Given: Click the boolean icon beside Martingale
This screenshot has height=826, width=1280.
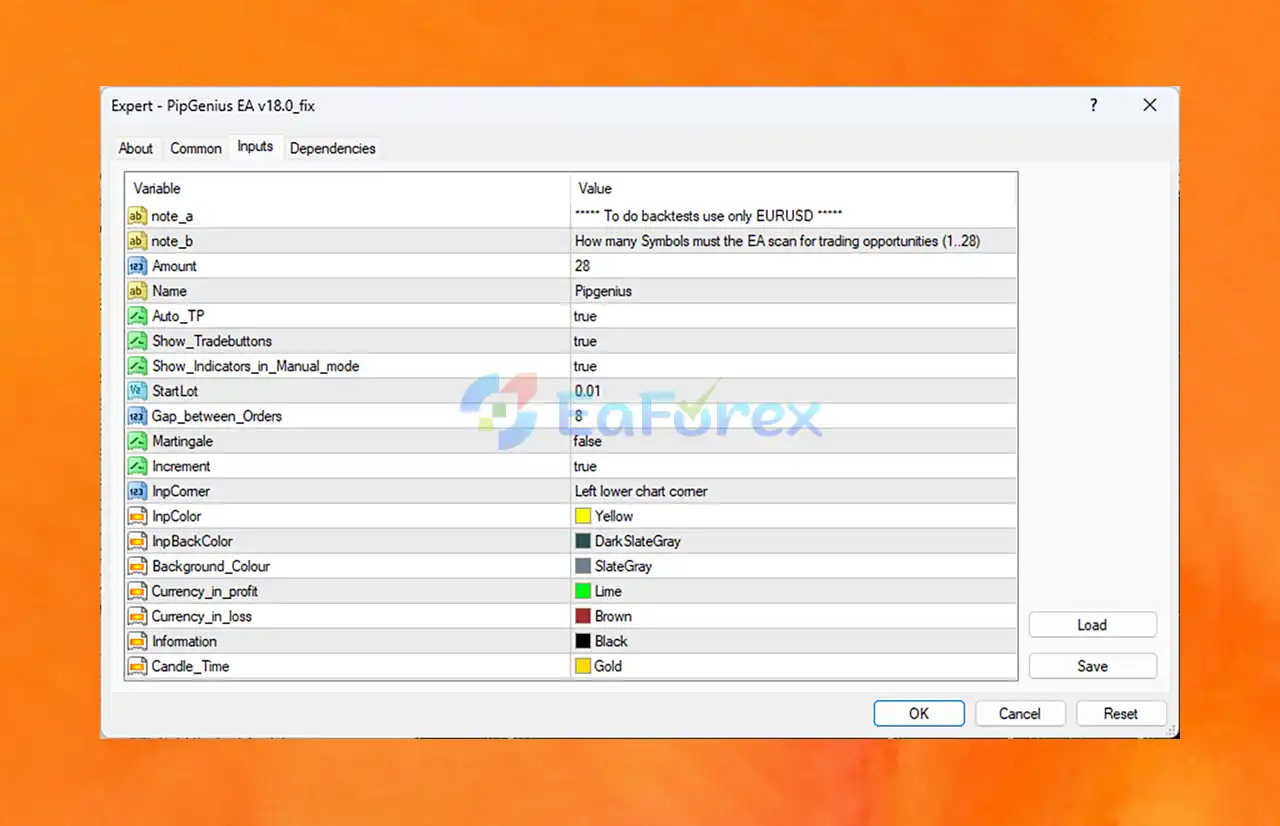Looking at the screenshot, I should pos(137,441).
